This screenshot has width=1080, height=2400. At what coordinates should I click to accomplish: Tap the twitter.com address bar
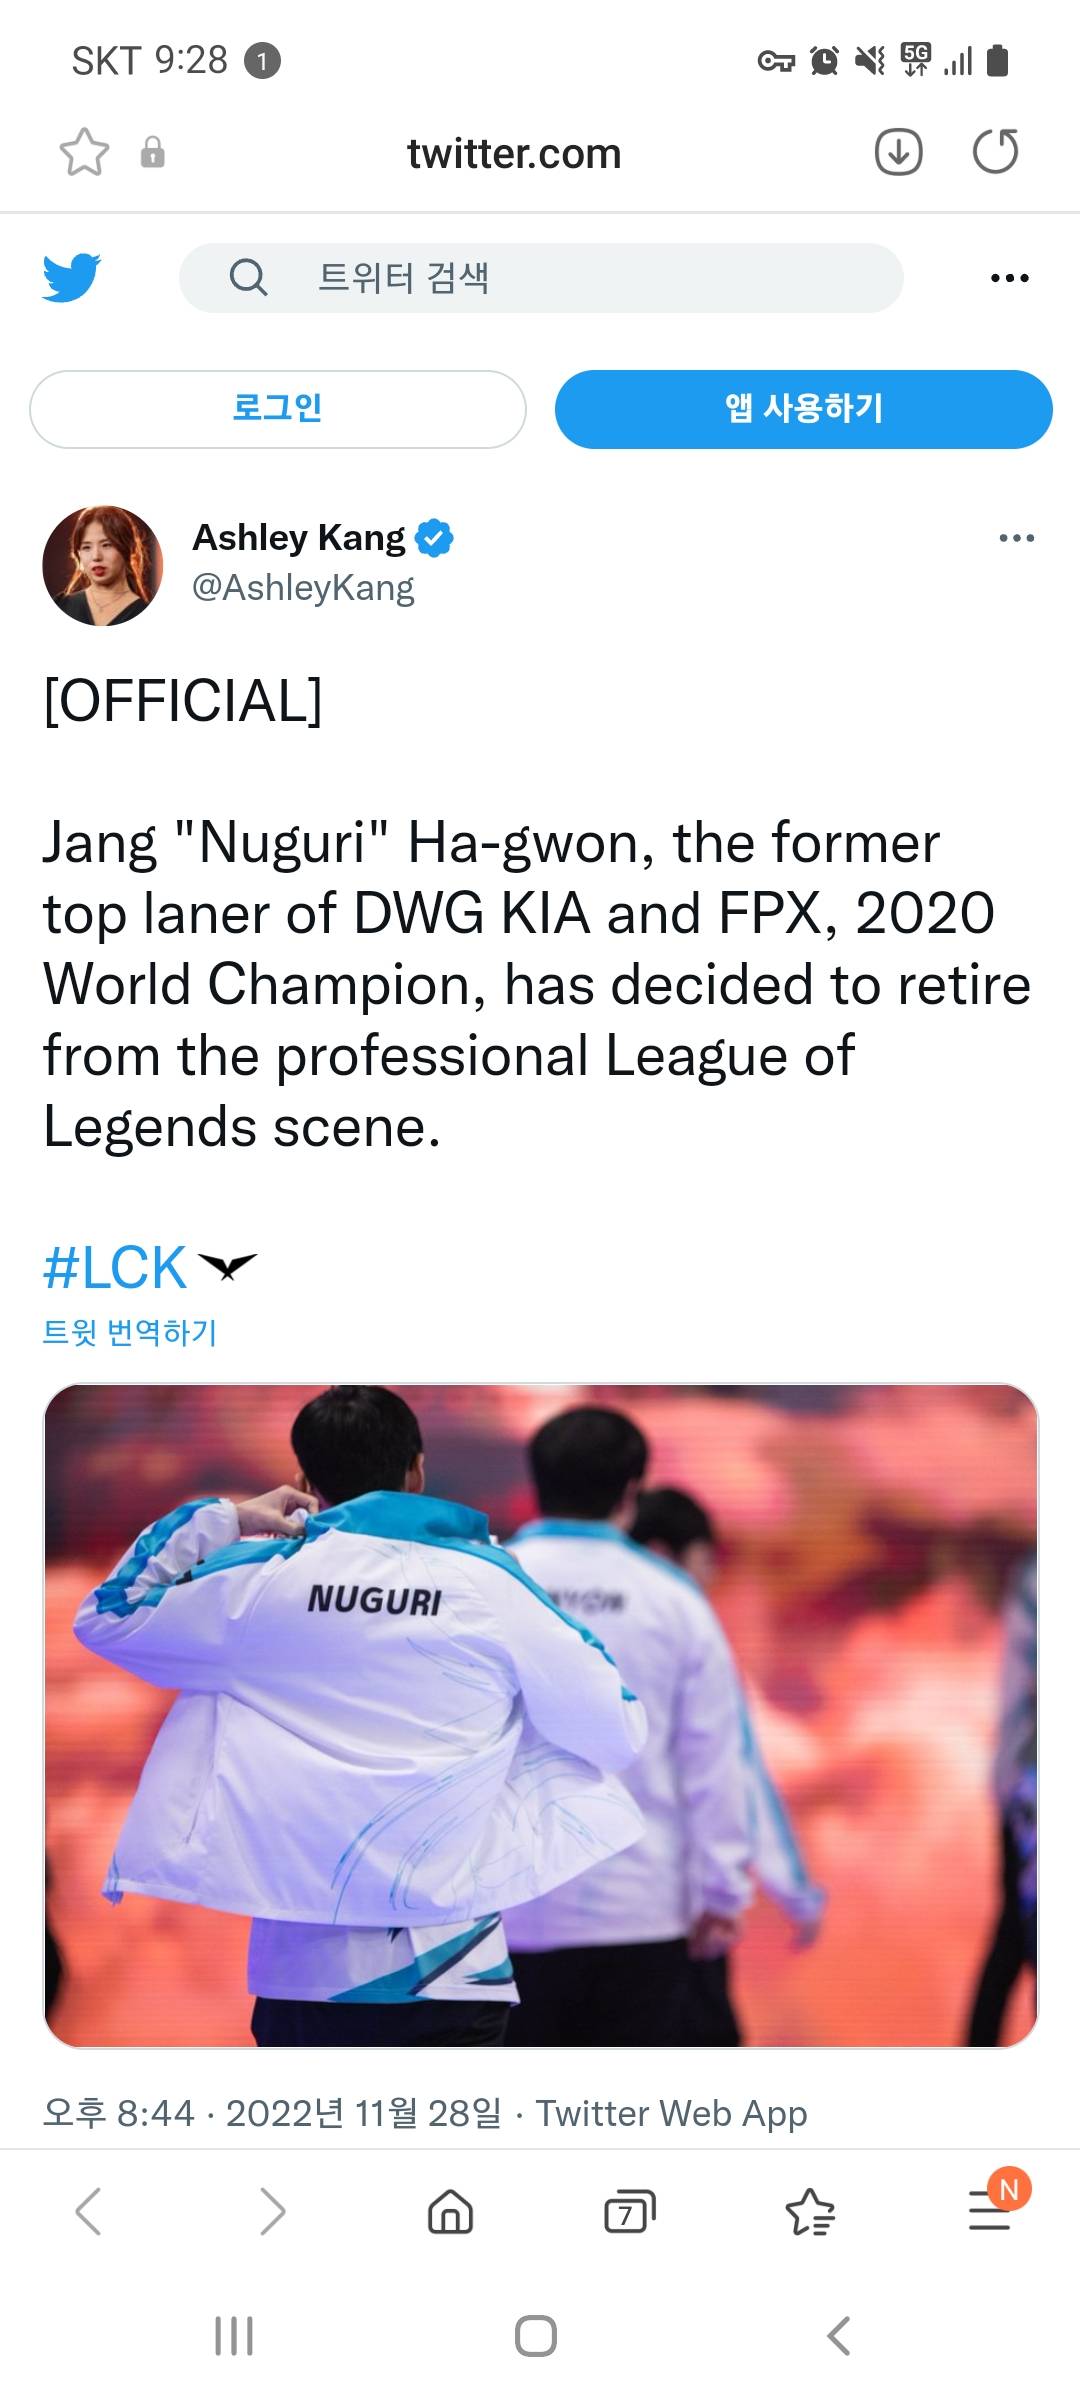pos(514,153)
